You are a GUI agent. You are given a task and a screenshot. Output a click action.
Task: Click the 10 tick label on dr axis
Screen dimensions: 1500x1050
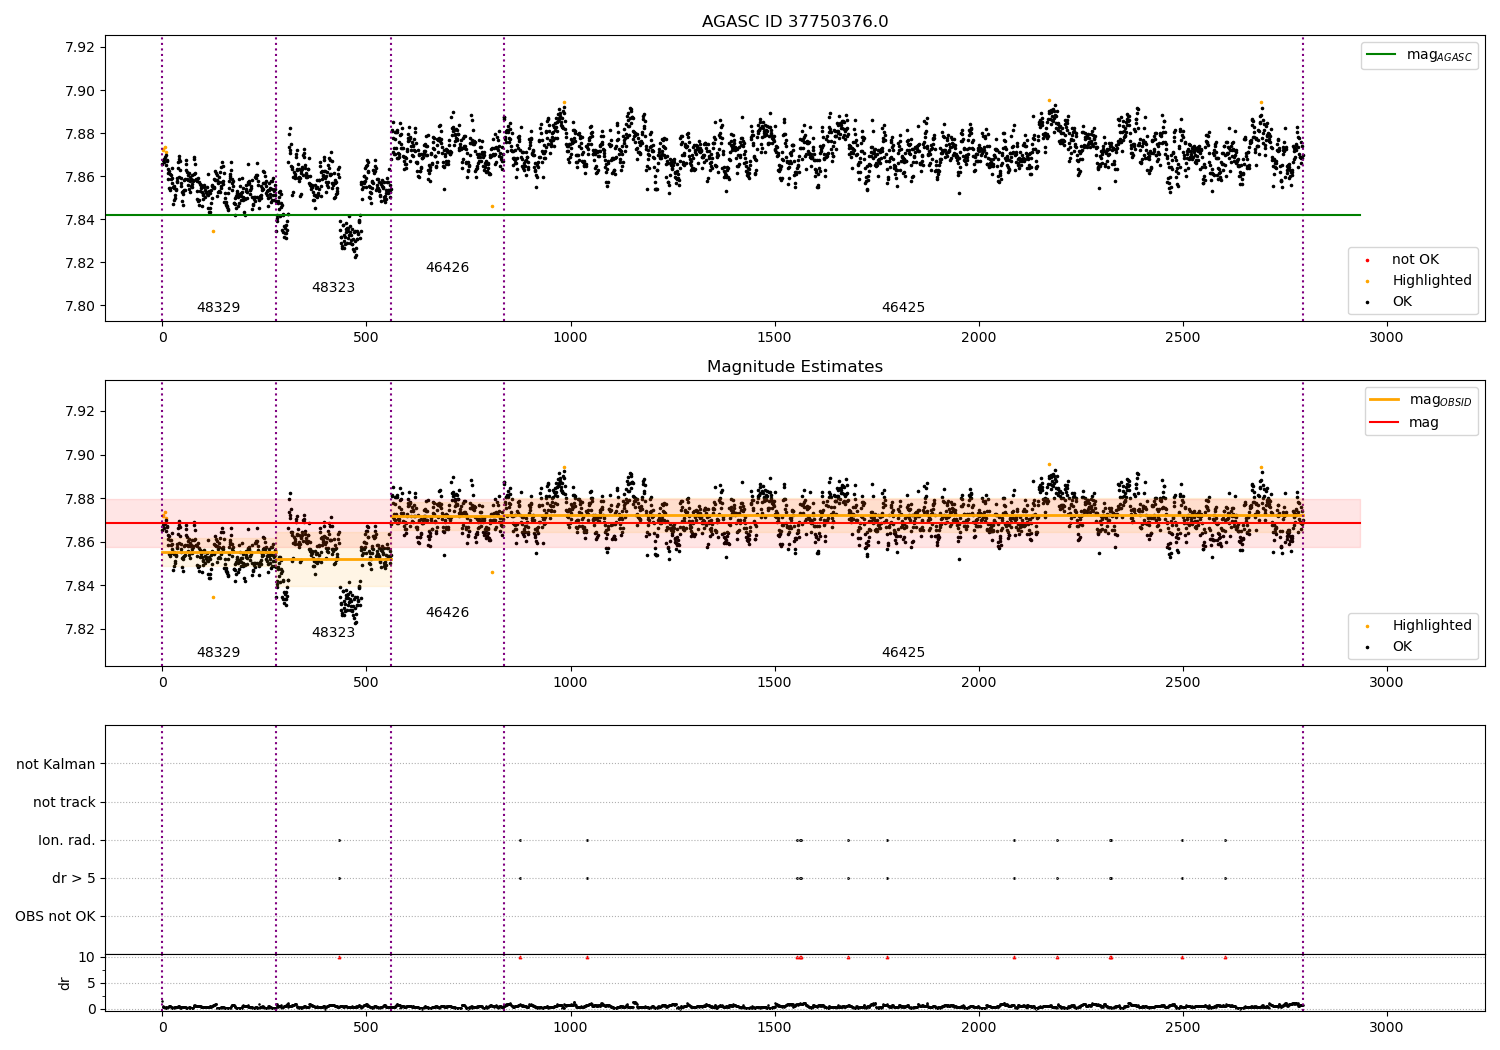pyautogui.click(x=87, y=958)
